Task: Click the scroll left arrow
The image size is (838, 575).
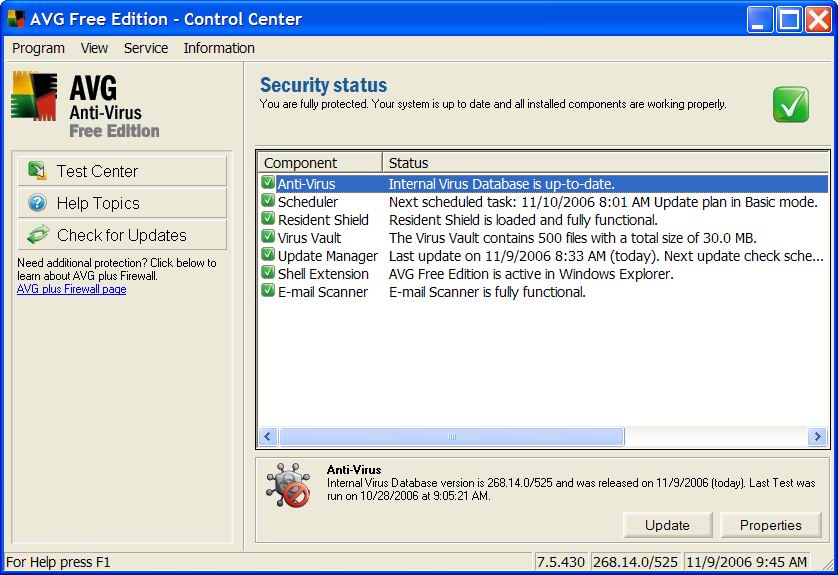Action: pos(268,437)
